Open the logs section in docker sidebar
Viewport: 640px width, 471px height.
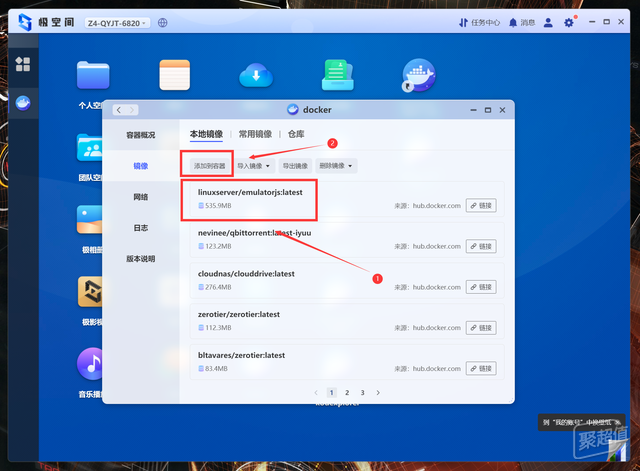[140, 228]
